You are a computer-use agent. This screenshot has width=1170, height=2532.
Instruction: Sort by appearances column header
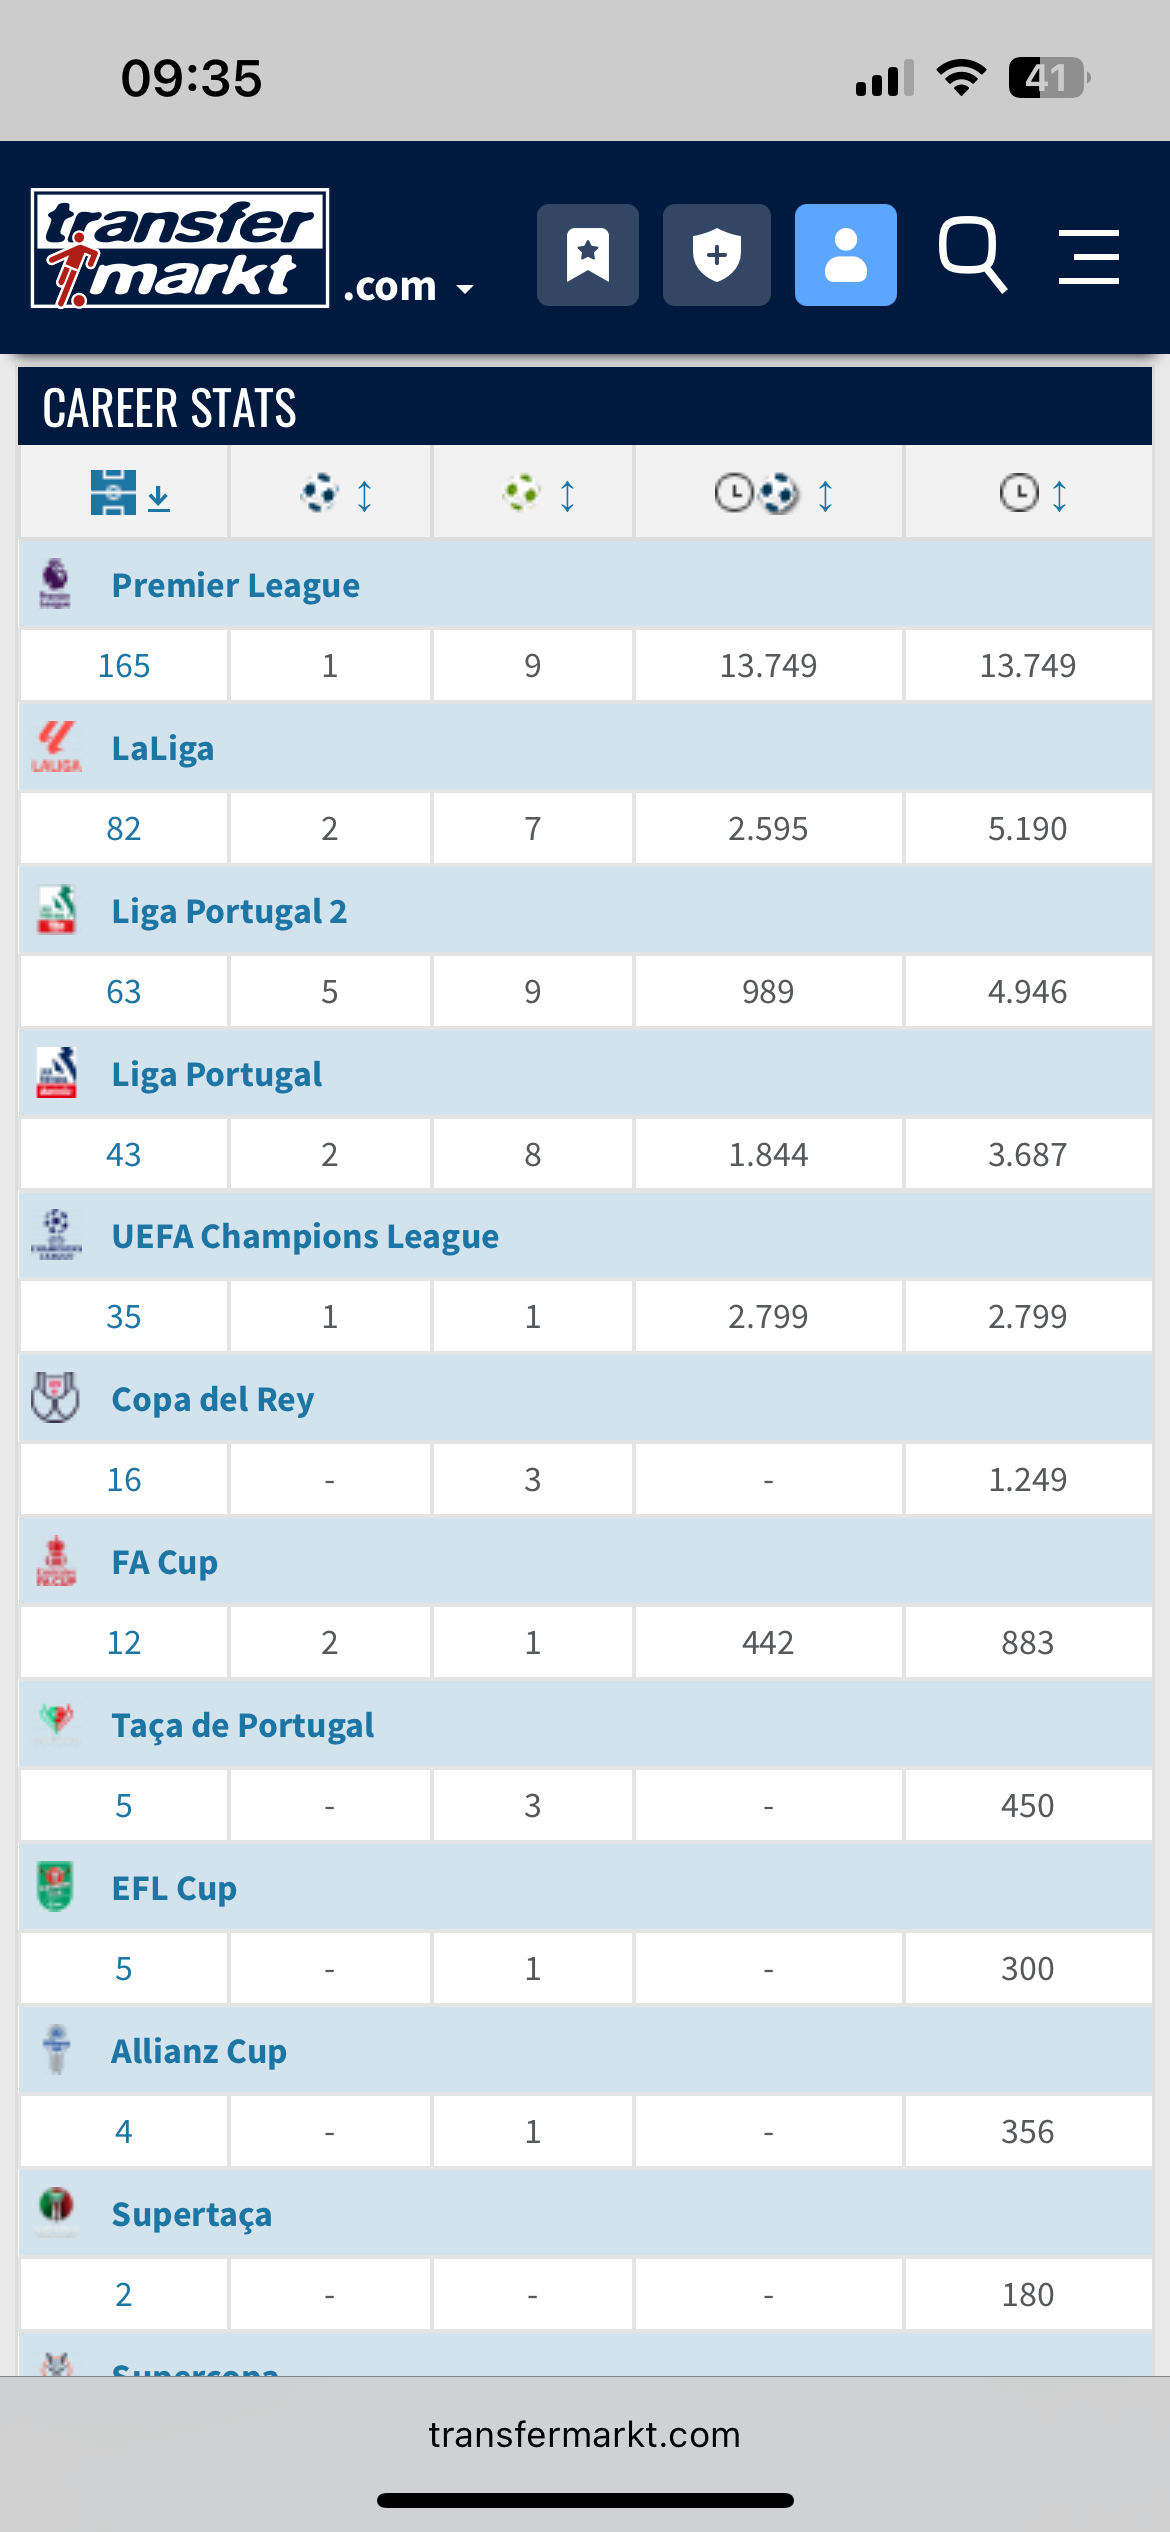(129, 494)
